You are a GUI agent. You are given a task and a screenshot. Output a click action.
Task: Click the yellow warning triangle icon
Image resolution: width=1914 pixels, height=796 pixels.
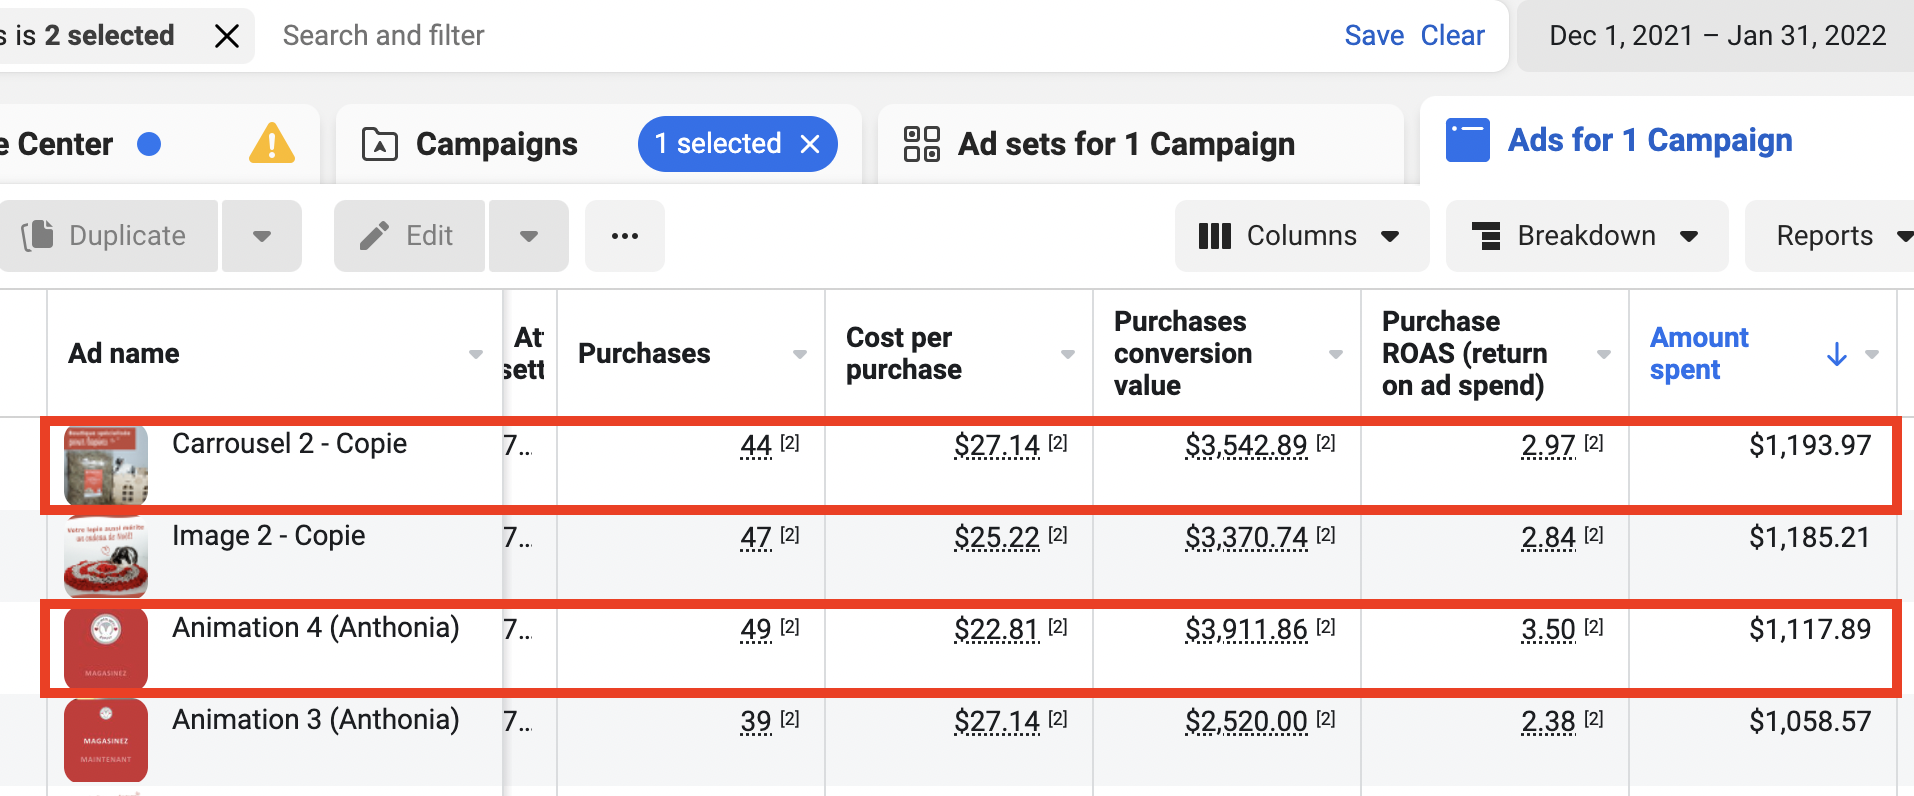tap(271, 144)
